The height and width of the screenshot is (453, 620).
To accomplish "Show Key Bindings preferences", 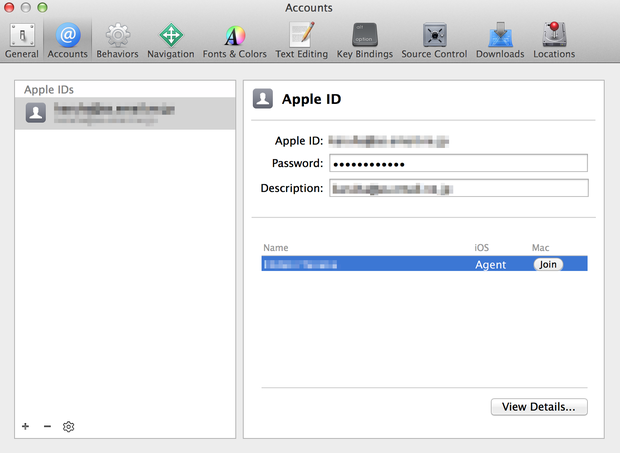I will click(365, 40).
